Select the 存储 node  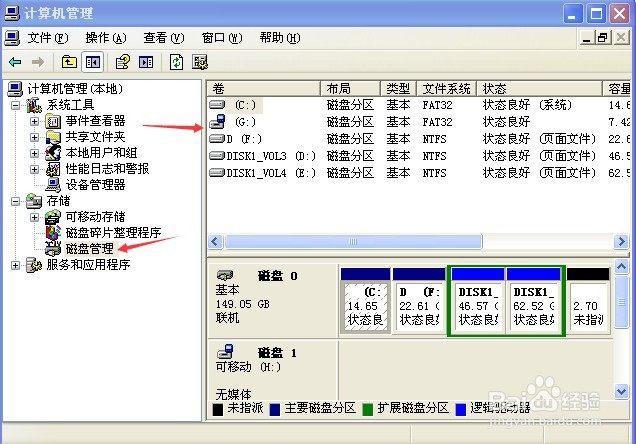click(58, 200)
